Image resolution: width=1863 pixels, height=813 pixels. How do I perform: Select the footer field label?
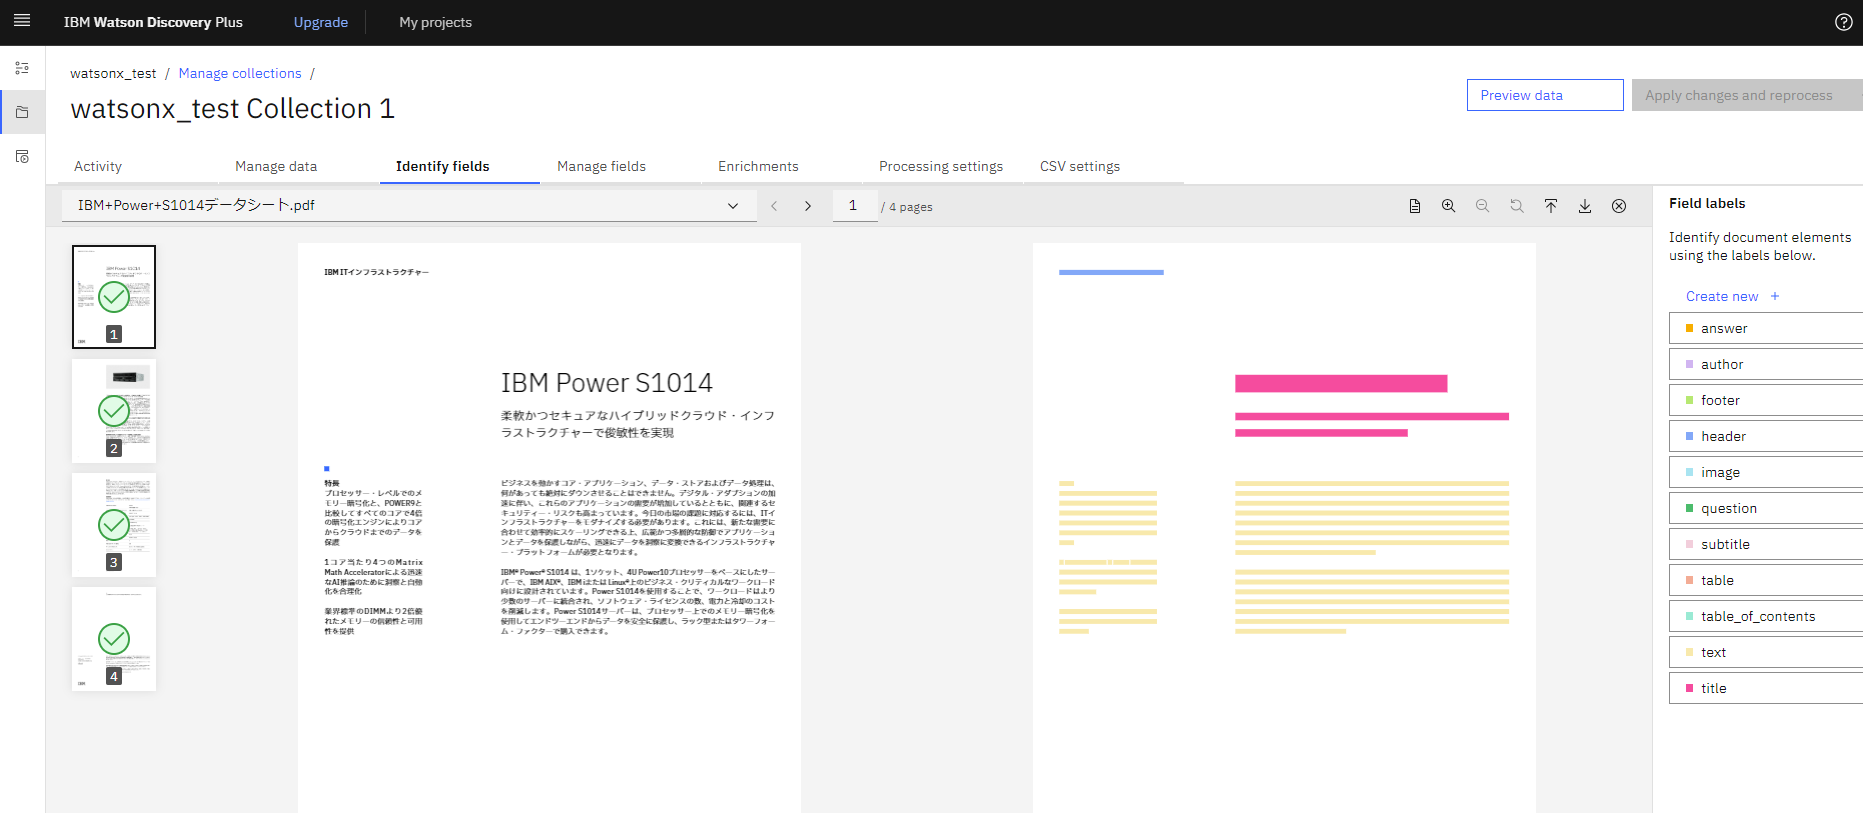[x=1766, y=400]
